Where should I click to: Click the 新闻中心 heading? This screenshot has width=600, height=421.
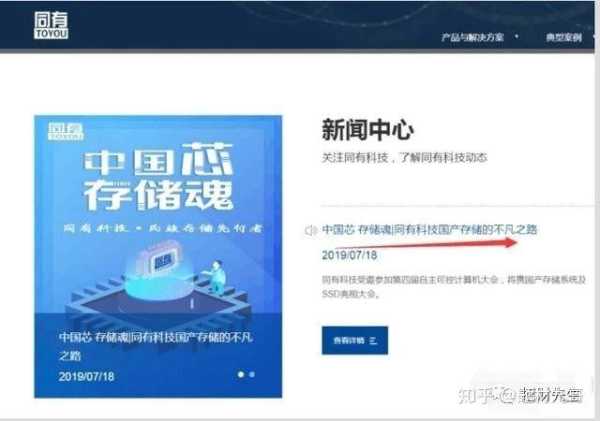pos(367,130)
